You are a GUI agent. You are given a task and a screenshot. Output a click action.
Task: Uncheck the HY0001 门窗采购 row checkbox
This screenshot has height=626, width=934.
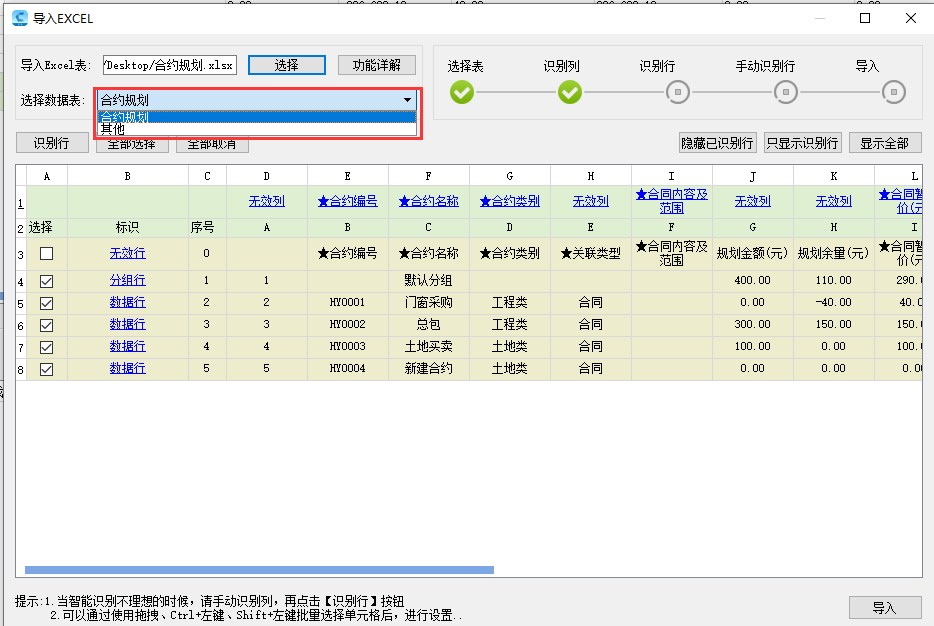[x=46, y=303]
